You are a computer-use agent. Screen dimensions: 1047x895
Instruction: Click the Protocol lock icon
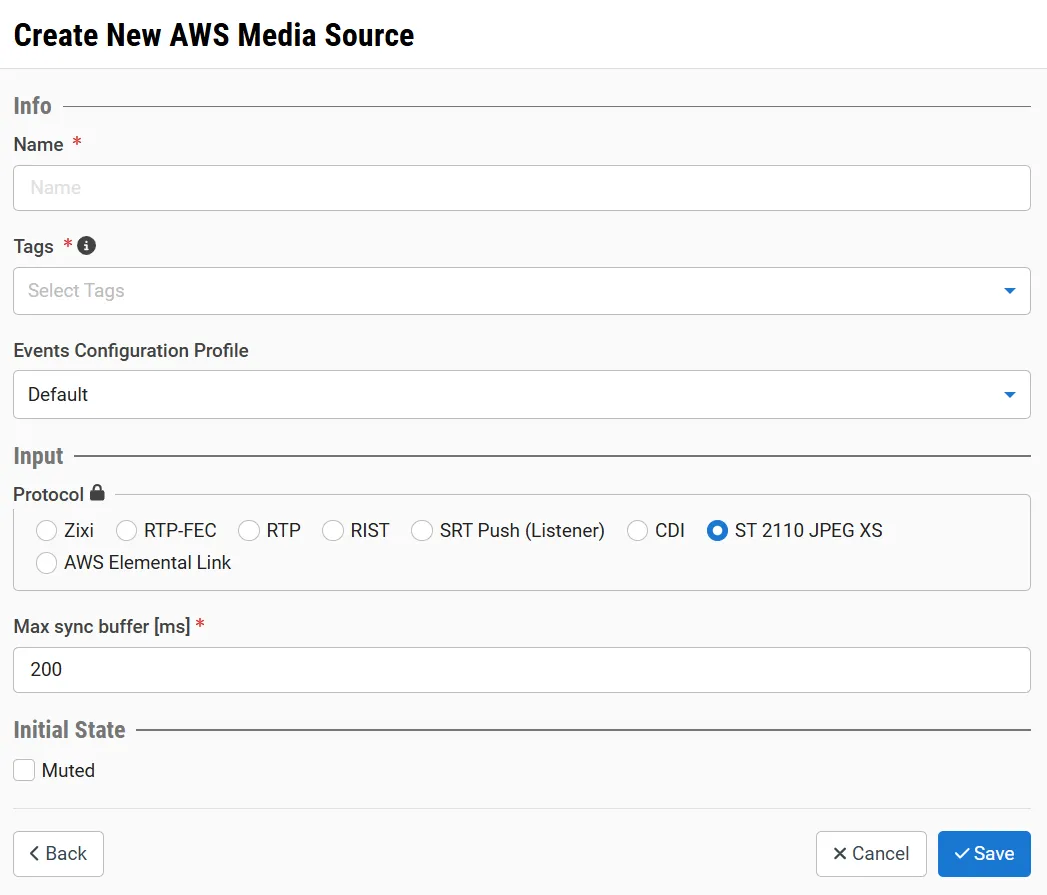tap(97, 493)
